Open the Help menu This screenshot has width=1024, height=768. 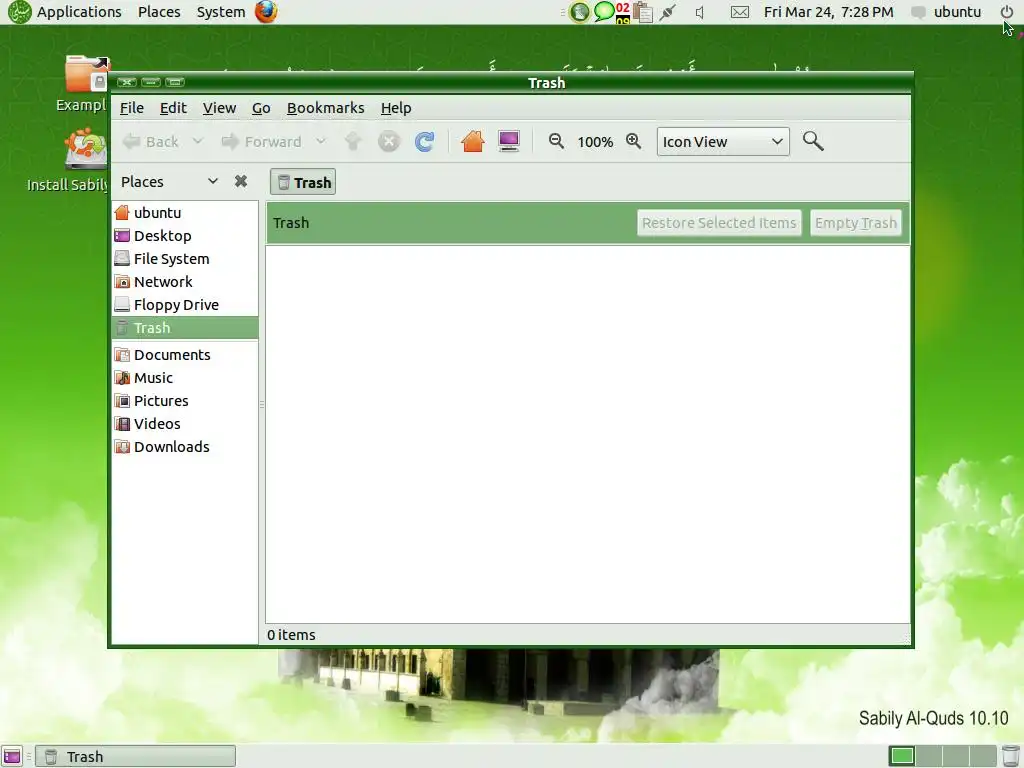pos(396,108)
